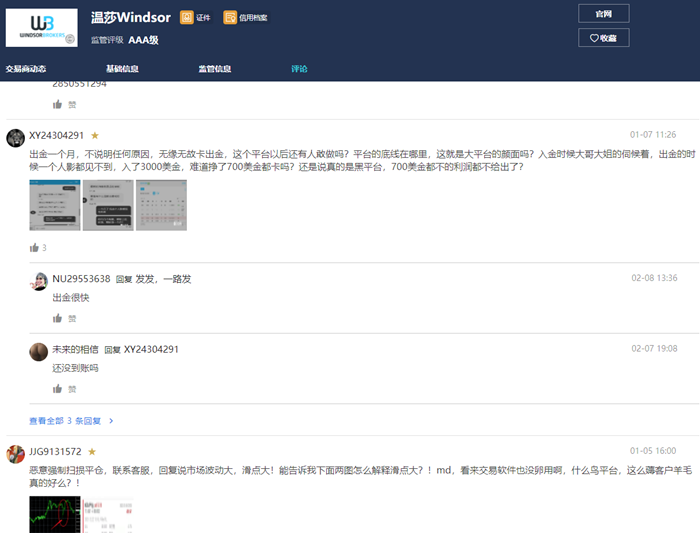
Task: Open first screenshot thumbnail in XY24304291's comment
Action: 55,205
